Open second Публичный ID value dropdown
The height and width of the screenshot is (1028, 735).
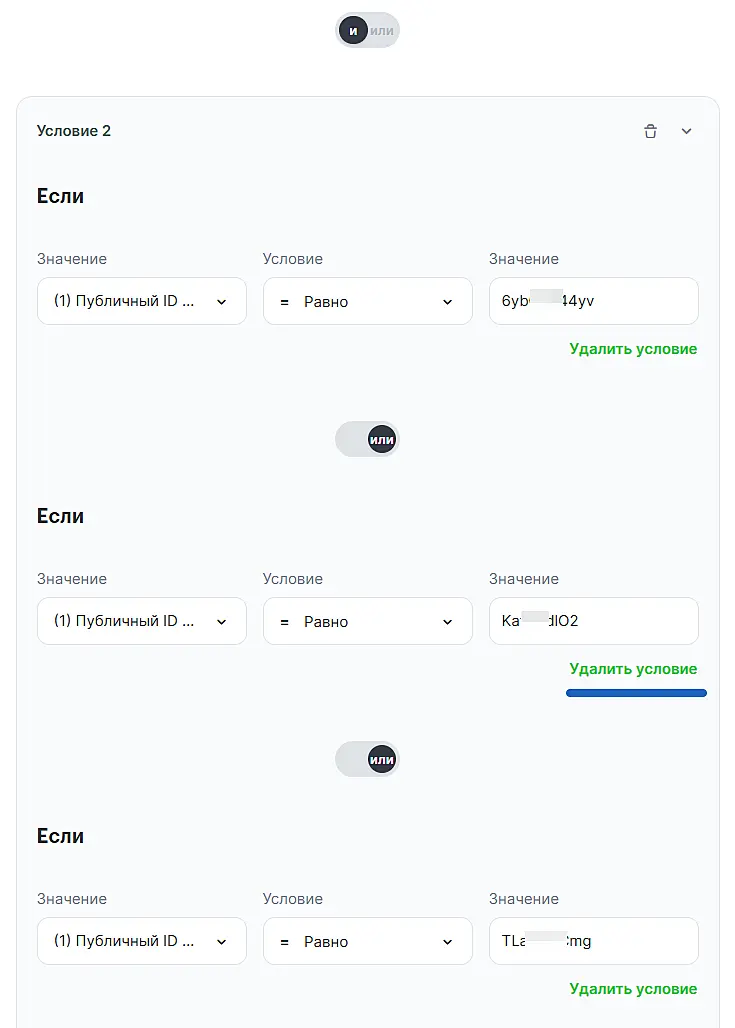(x=142, y=621)
